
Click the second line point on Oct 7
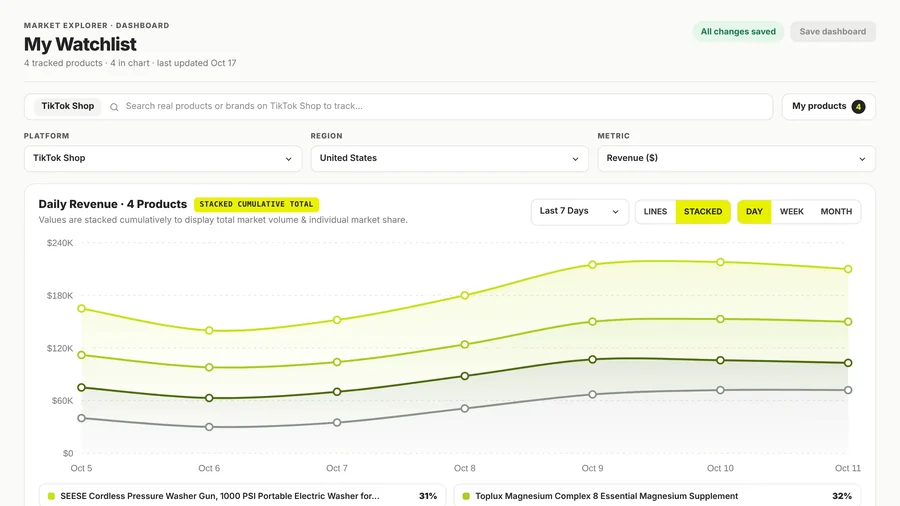tap(337, 362)
